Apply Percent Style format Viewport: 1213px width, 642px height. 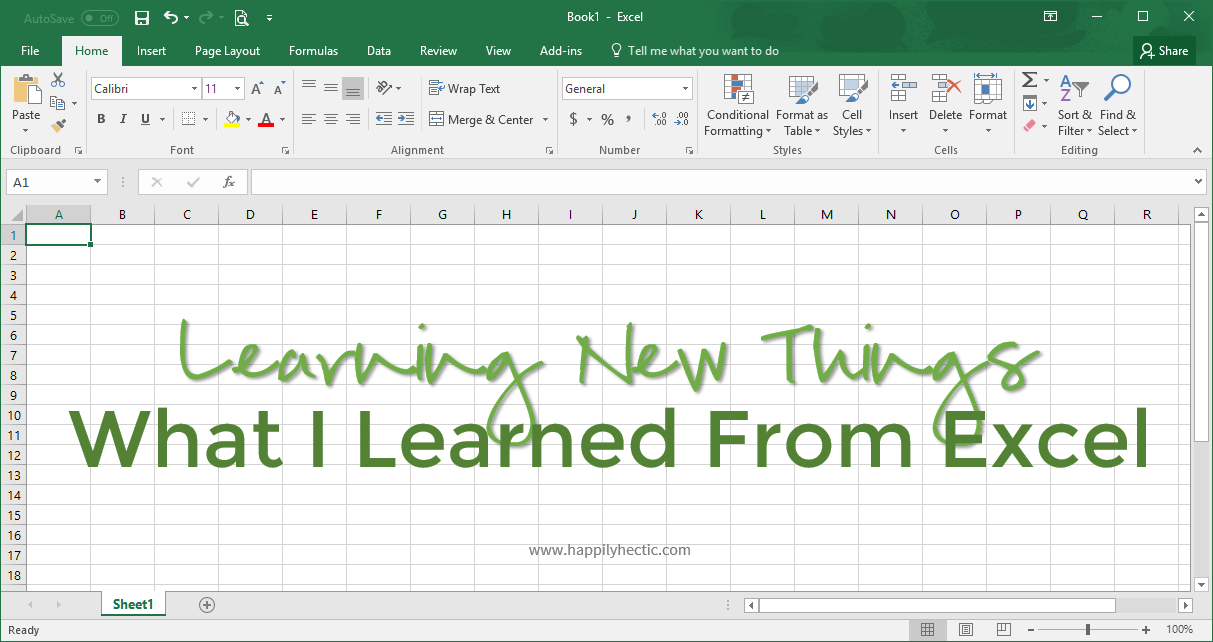(607, 119)
